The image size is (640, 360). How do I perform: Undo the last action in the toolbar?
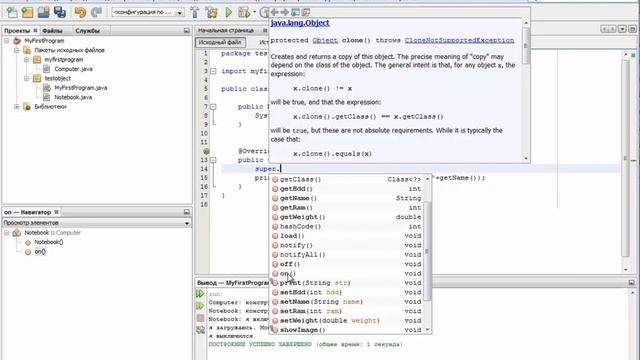[80, 13]
